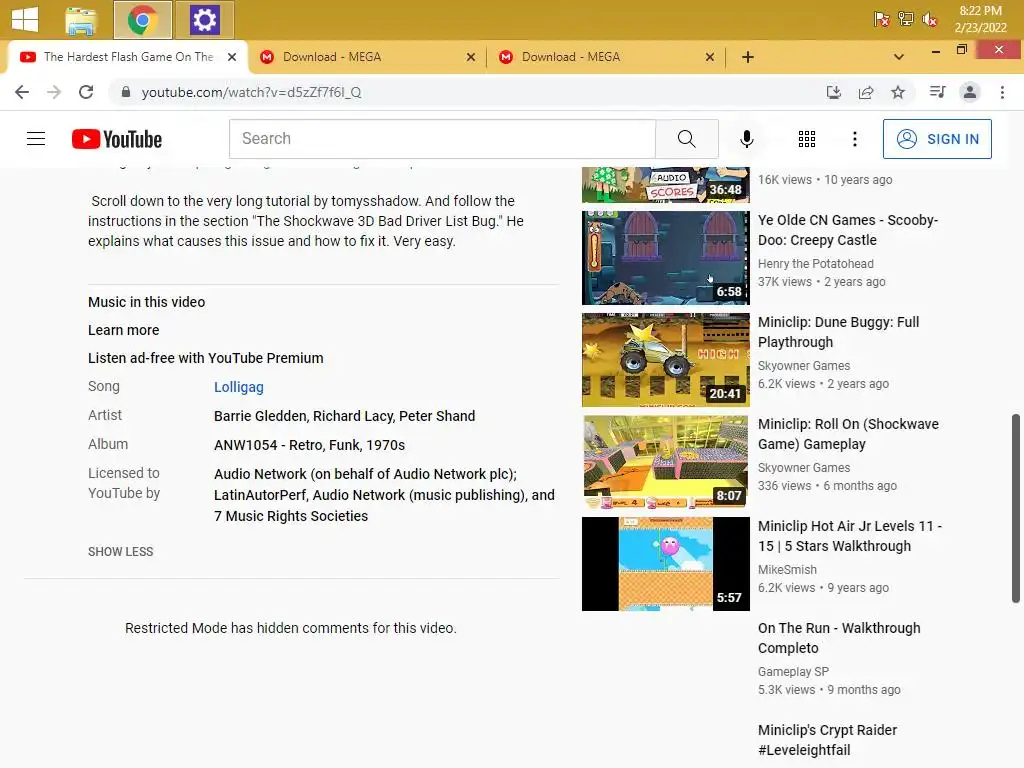Screen dimensions: 1024x768
Task: Click the page vertical scrollbar thumb
Action: [x=1016, y=508]
